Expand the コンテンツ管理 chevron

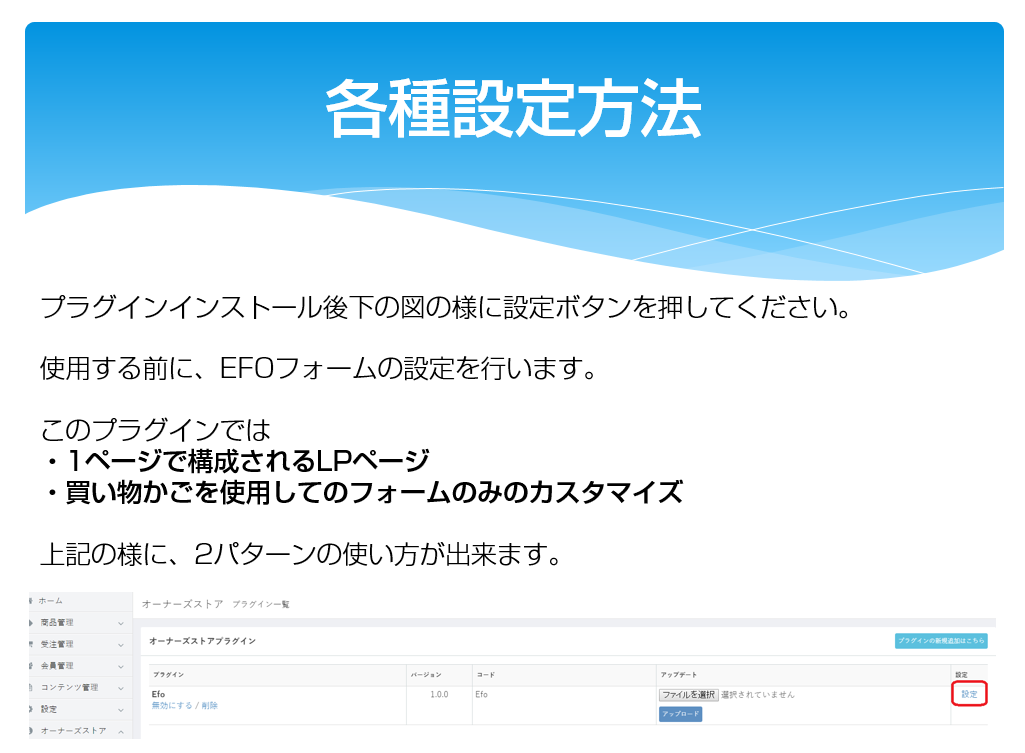click(x=121, y=688)
